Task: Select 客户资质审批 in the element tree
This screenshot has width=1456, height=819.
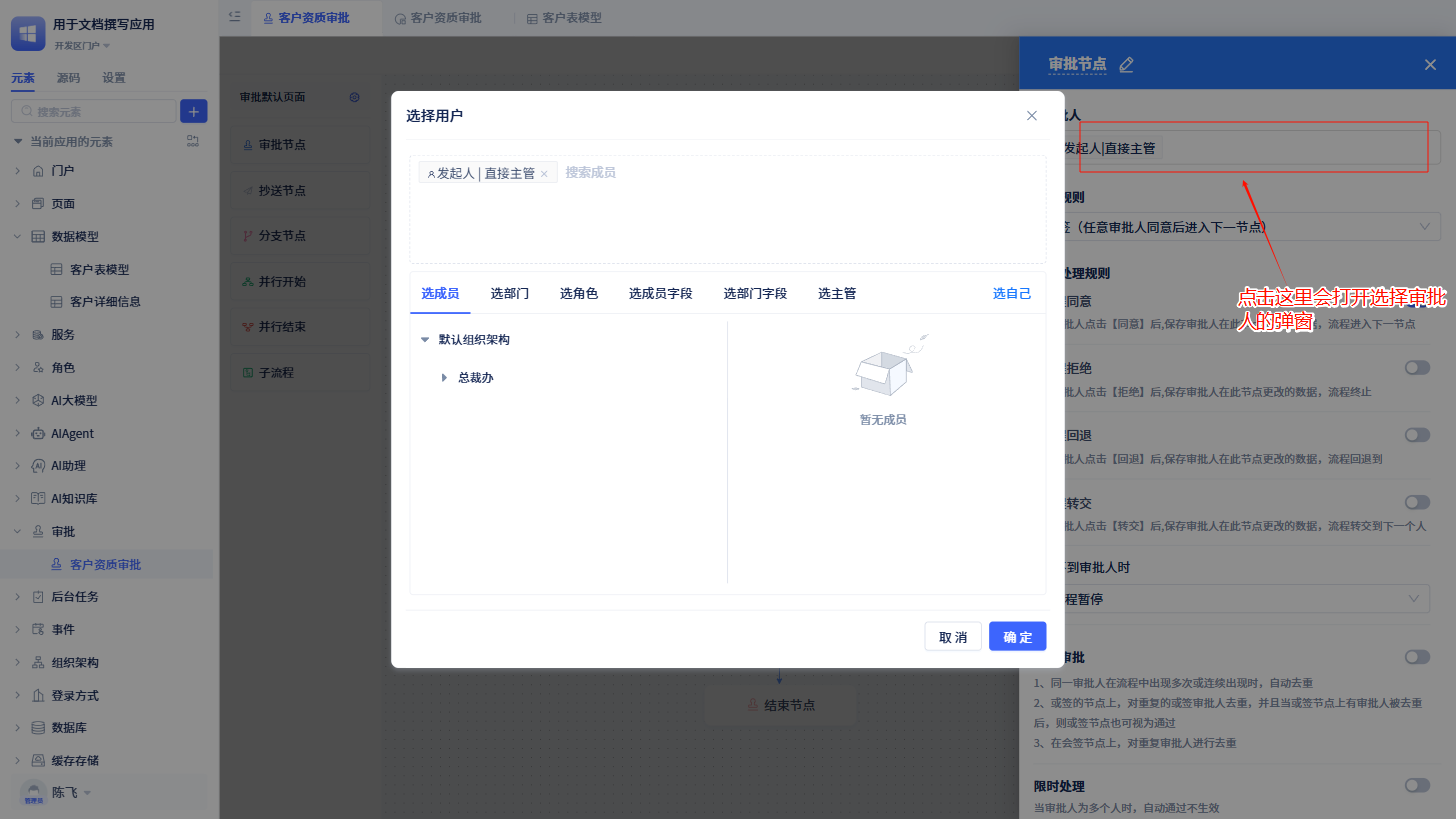Action: pyautogui.click(x=105, y=564)
